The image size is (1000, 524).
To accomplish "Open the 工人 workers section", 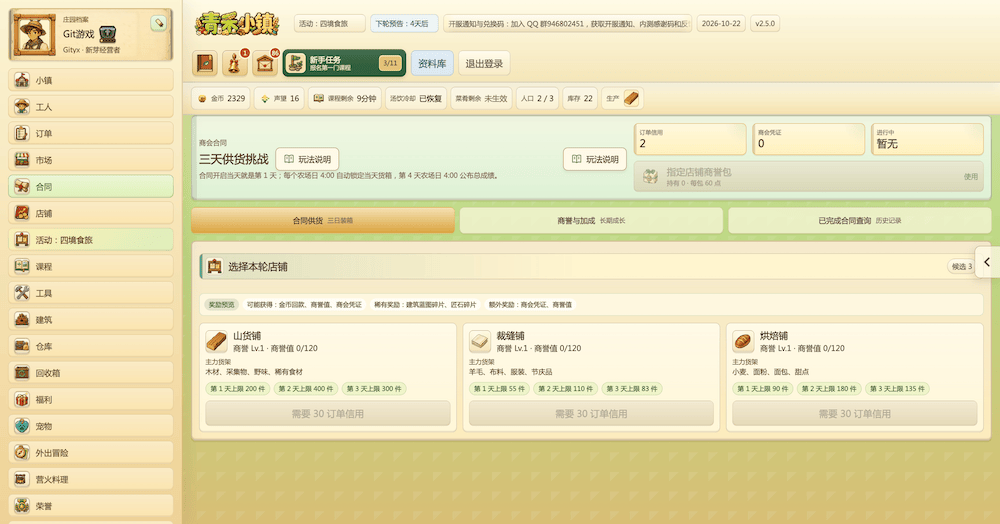I will [91, 107].
